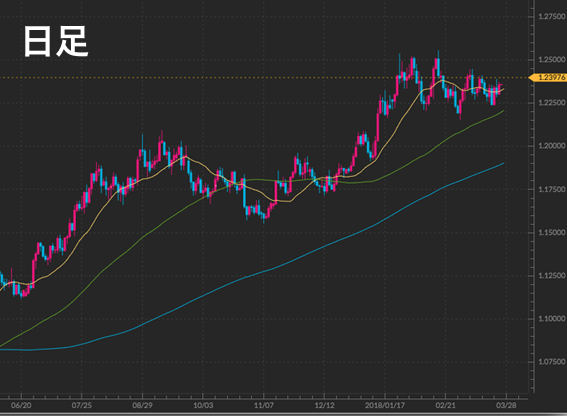Click the 07/25 date axis marker
This screenshot has width=567, height=416.
coord(82,405)
